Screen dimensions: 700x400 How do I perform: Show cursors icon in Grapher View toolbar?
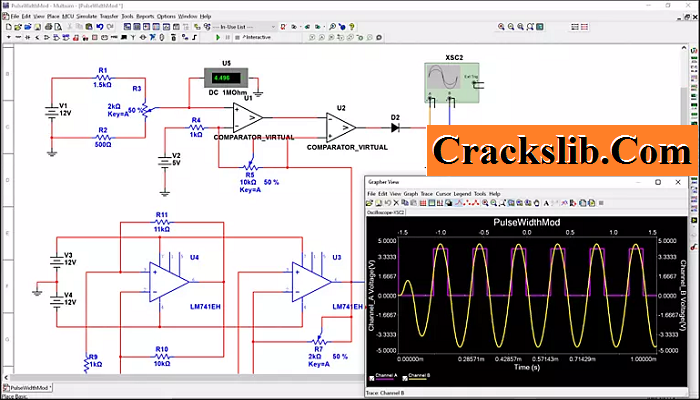click(x=440, y=203)
